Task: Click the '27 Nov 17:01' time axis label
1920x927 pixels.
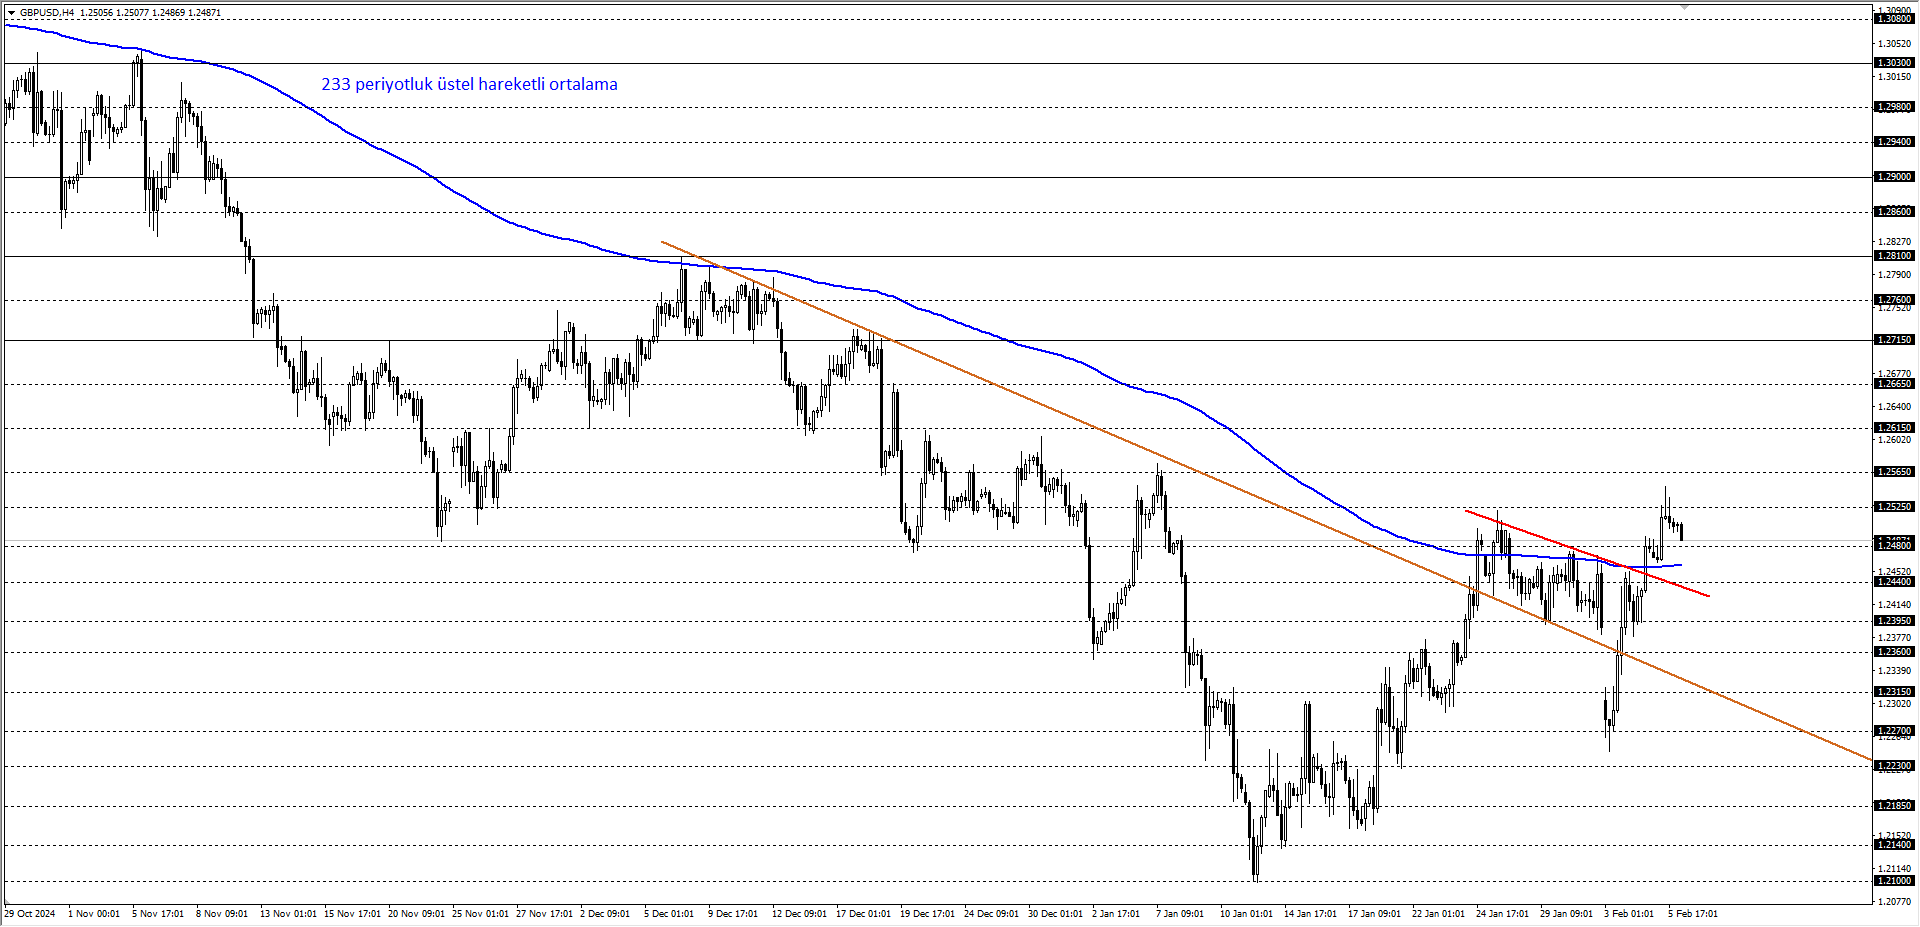Action: [544, 914]
